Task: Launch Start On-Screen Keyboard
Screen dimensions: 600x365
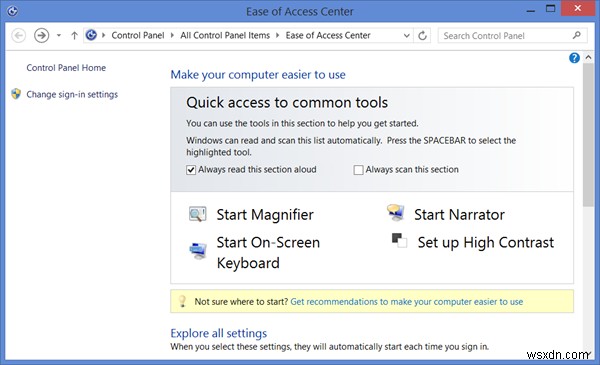Action: click(x=268, y=253)
